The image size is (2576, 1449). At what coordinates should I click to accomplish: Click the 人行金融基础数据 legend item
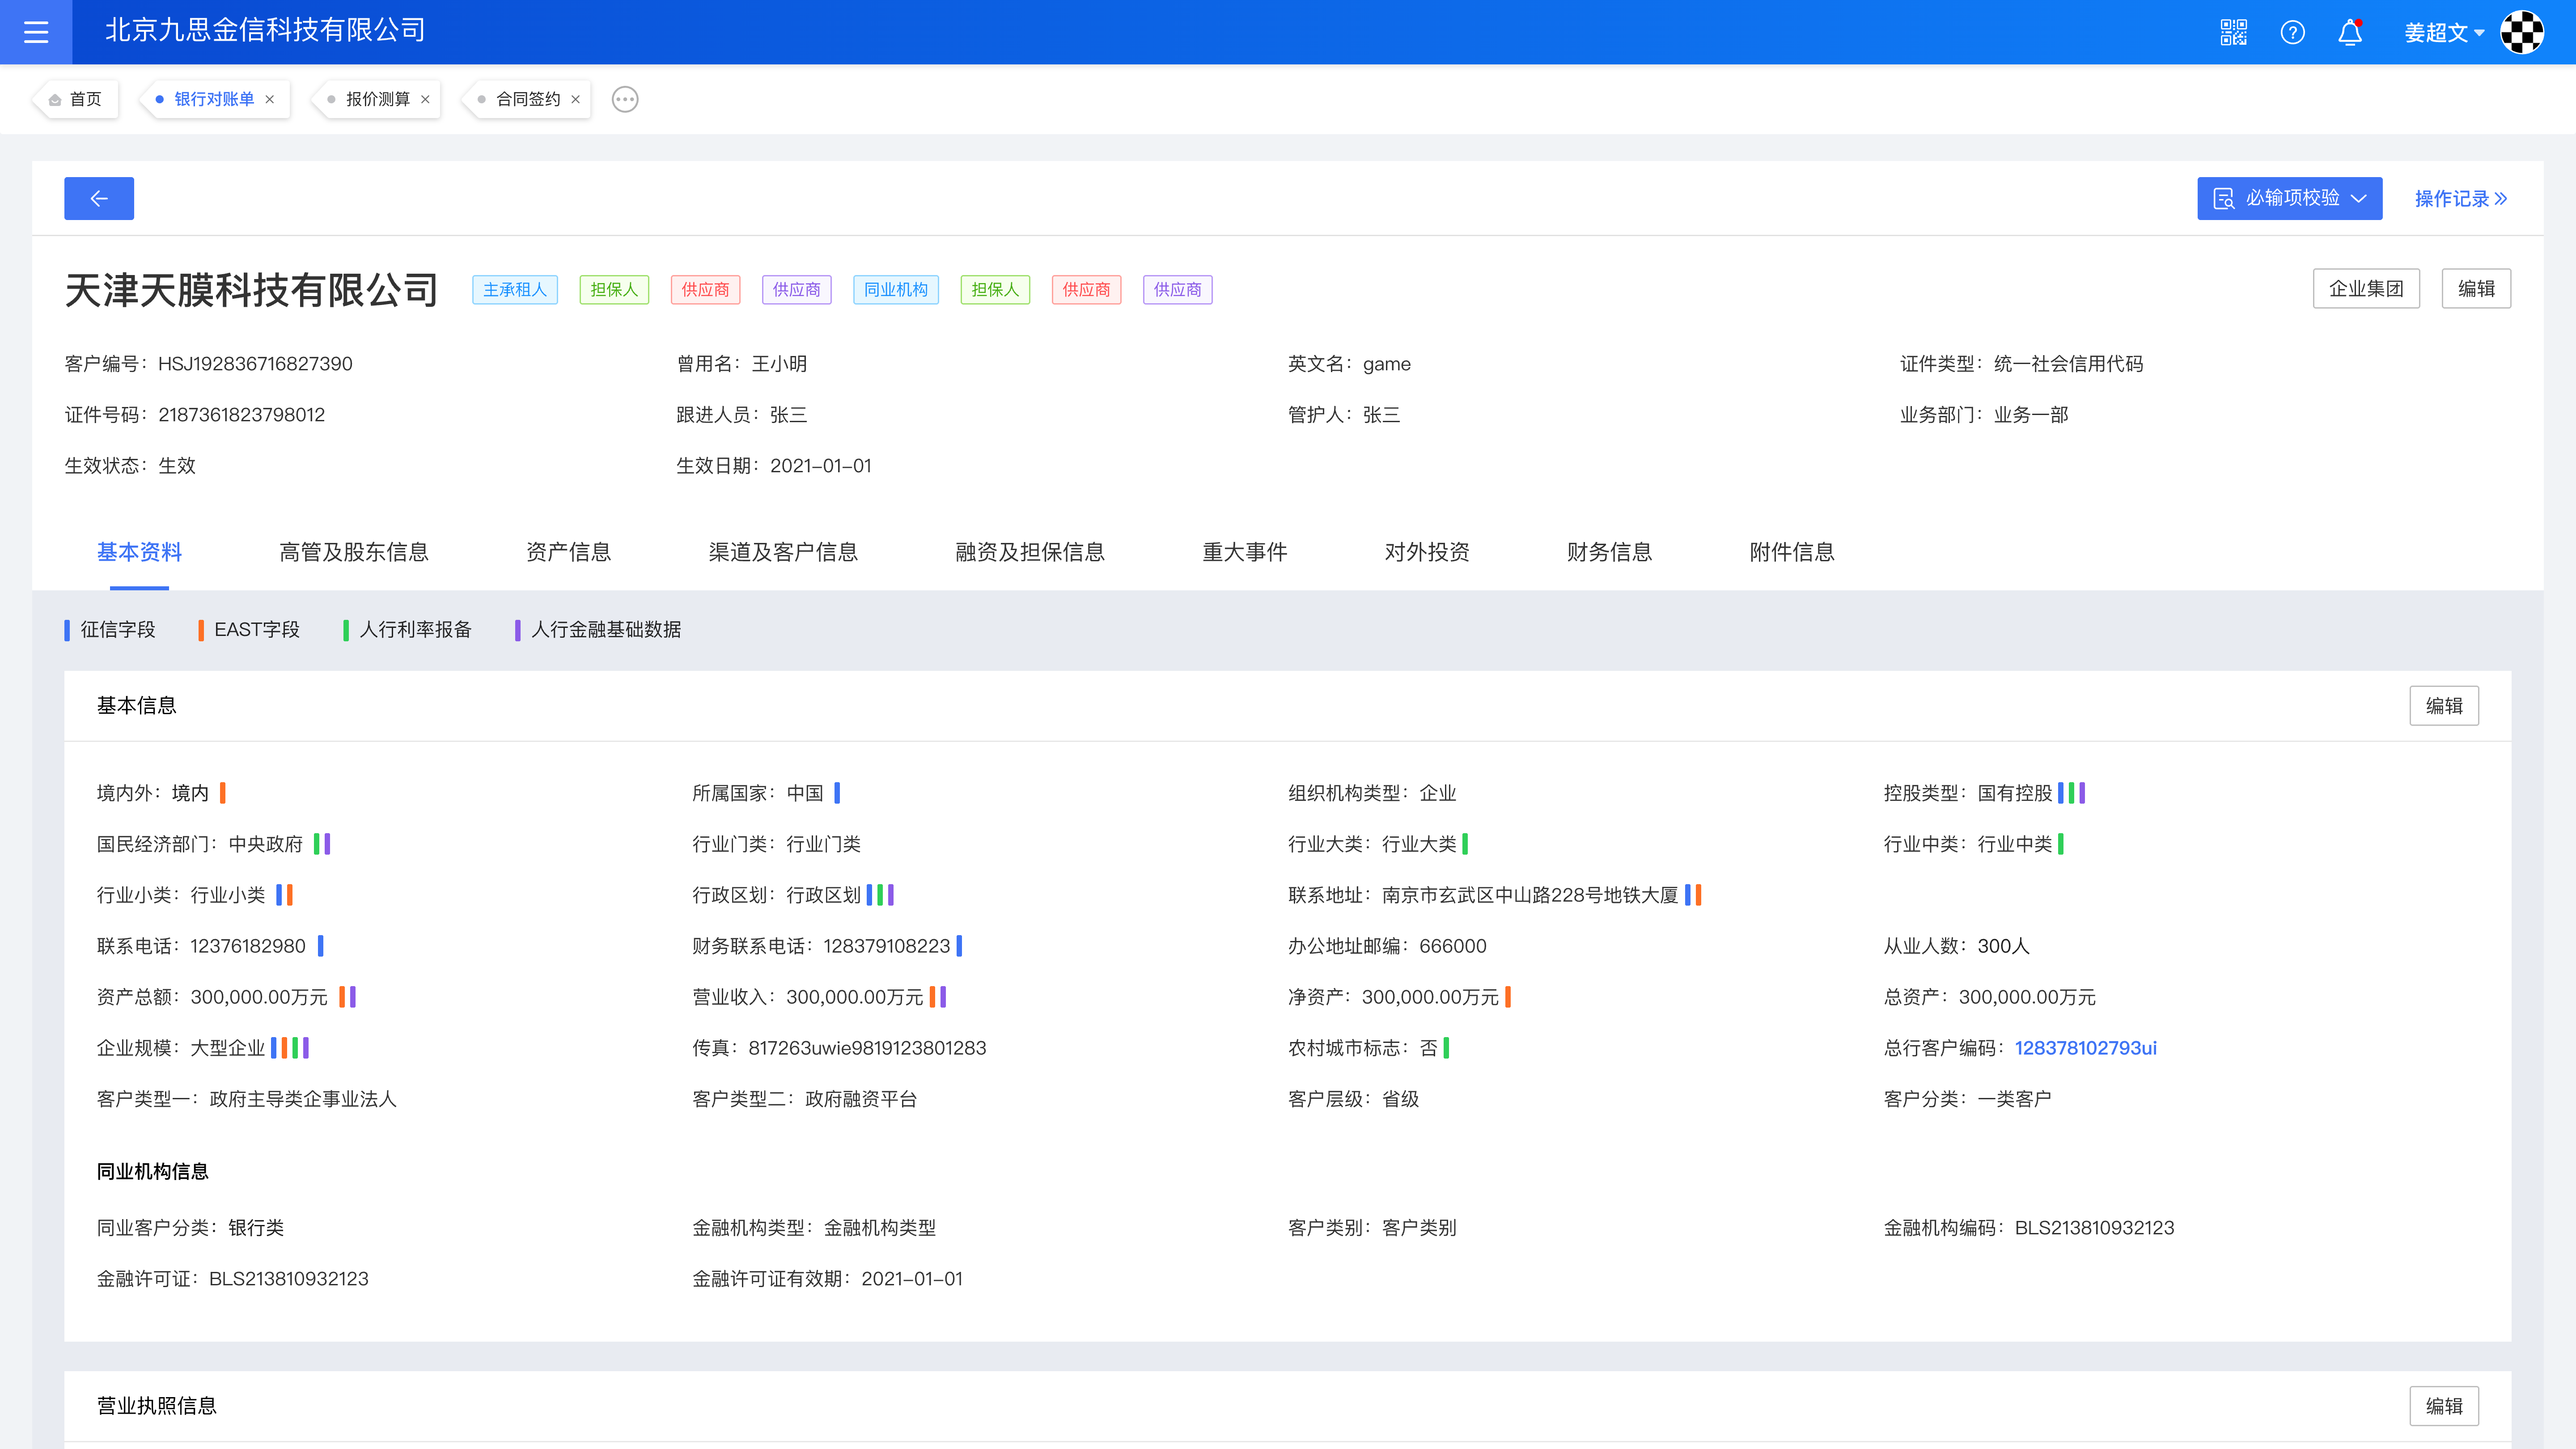pos(598,630)
